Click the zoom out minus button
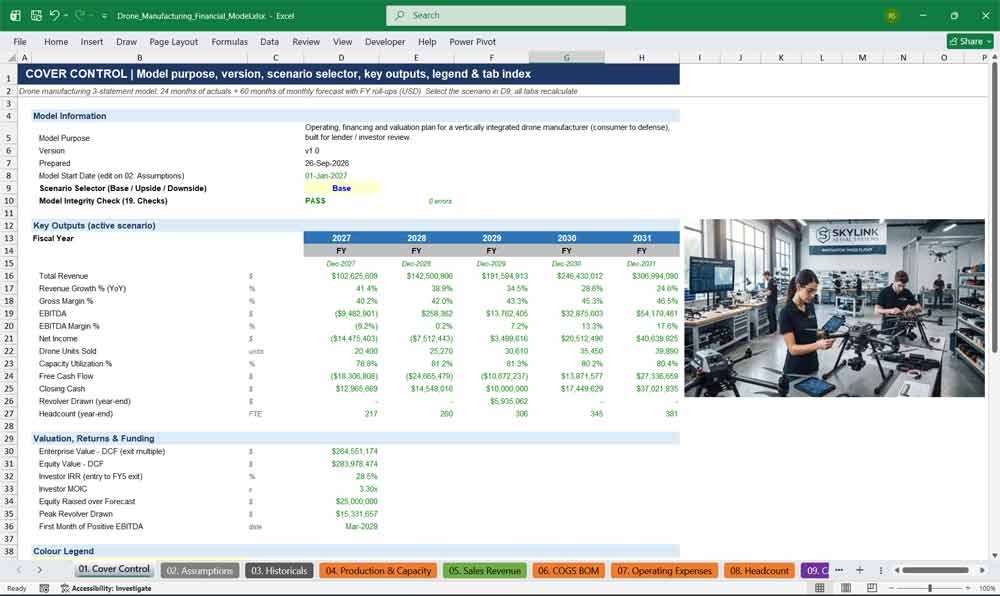Image resolution: width=1000 pixels, height=596 pixels. (891, 588)
